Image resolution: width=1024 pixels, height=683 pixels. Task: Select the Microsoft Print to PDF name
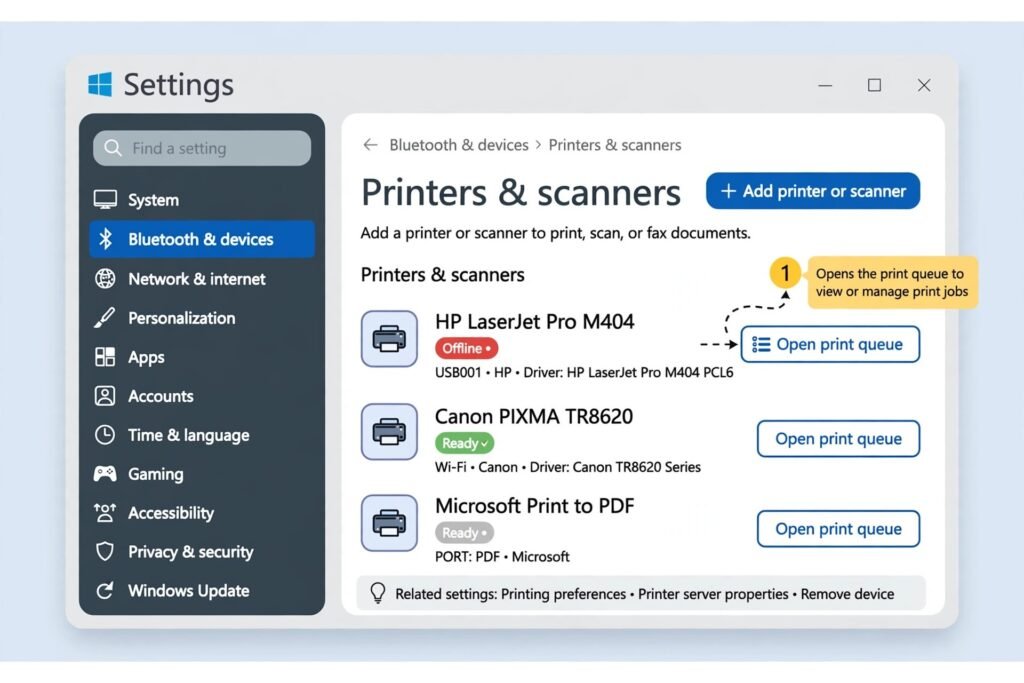click(x=534, y=506)
